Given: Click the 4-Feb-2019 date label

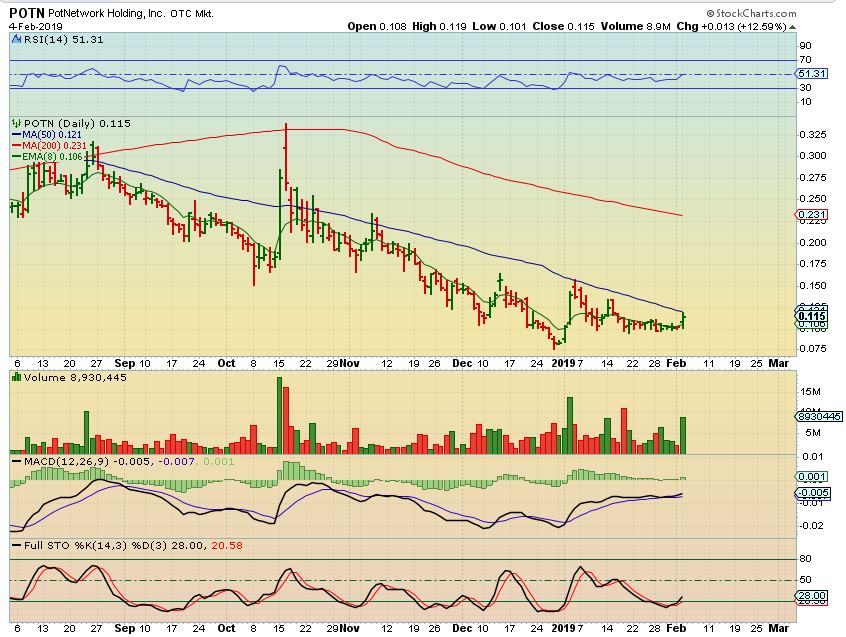Looking at the screenshot, I should point(36,26).
